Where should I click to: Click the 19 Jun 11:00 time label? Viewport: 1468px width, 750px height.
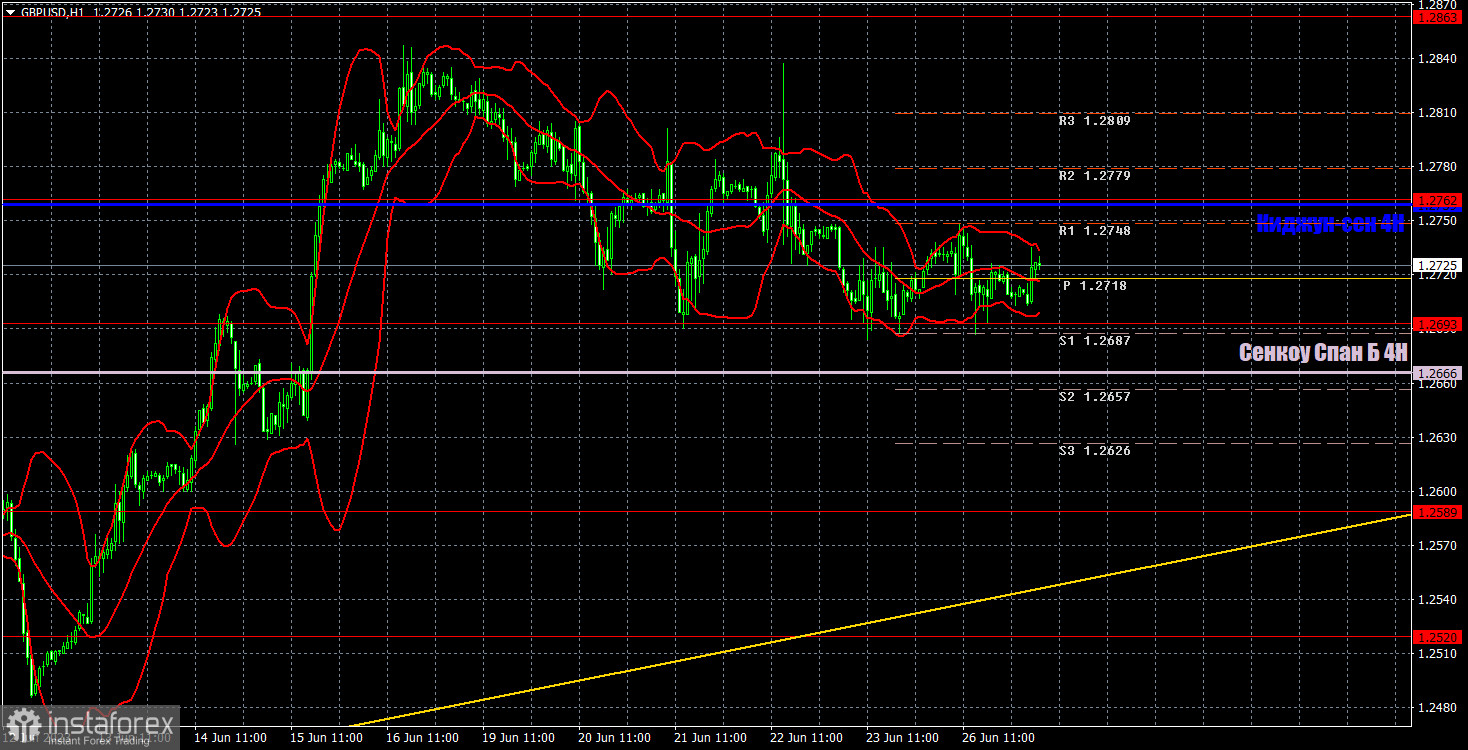tap(518, 738)
